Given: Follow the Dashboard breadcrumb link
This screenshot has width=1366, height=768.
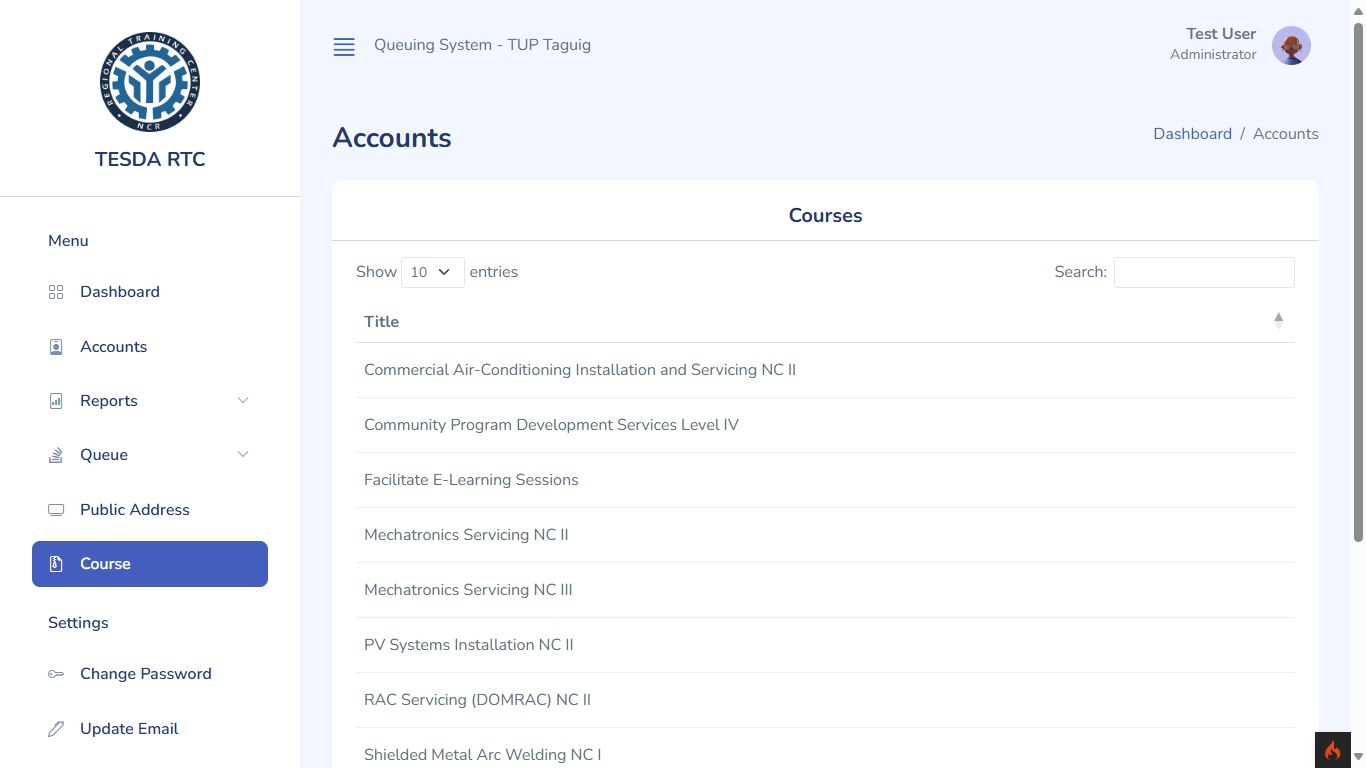Looking at the screenshot, I should point(1192,134).
